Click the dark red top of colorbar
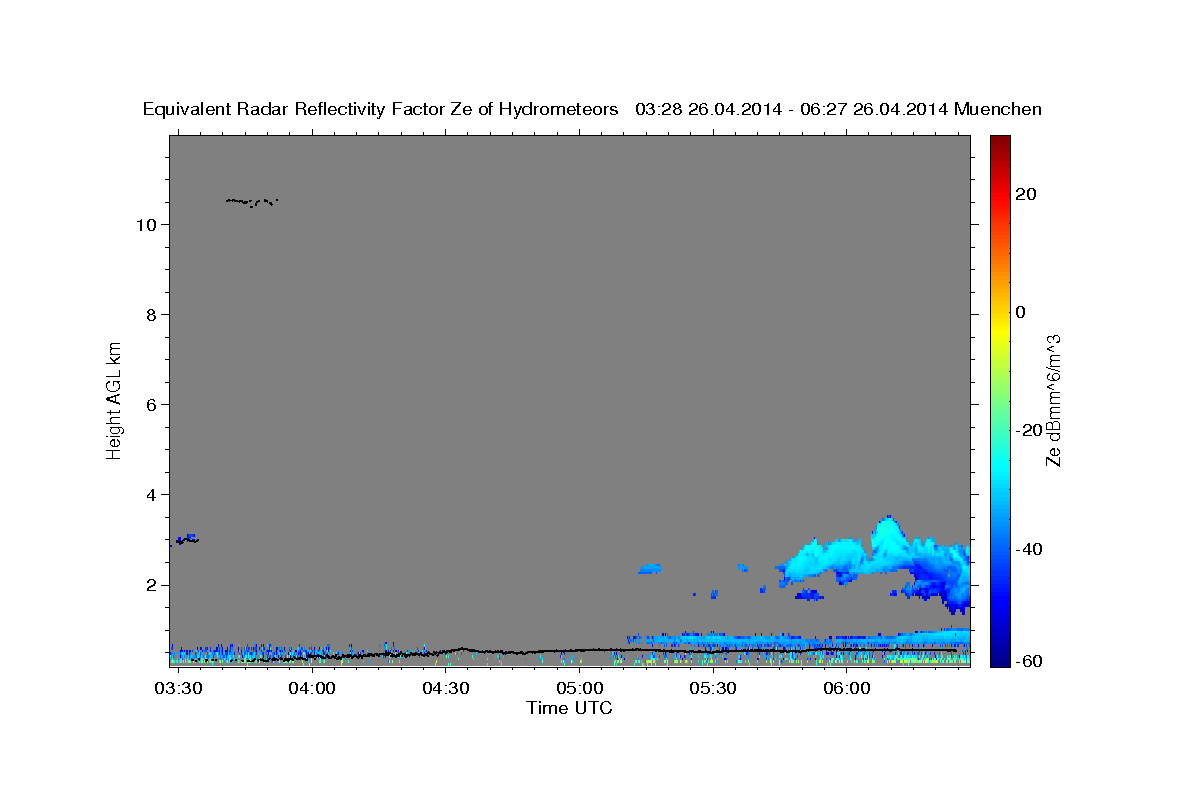 999,142
